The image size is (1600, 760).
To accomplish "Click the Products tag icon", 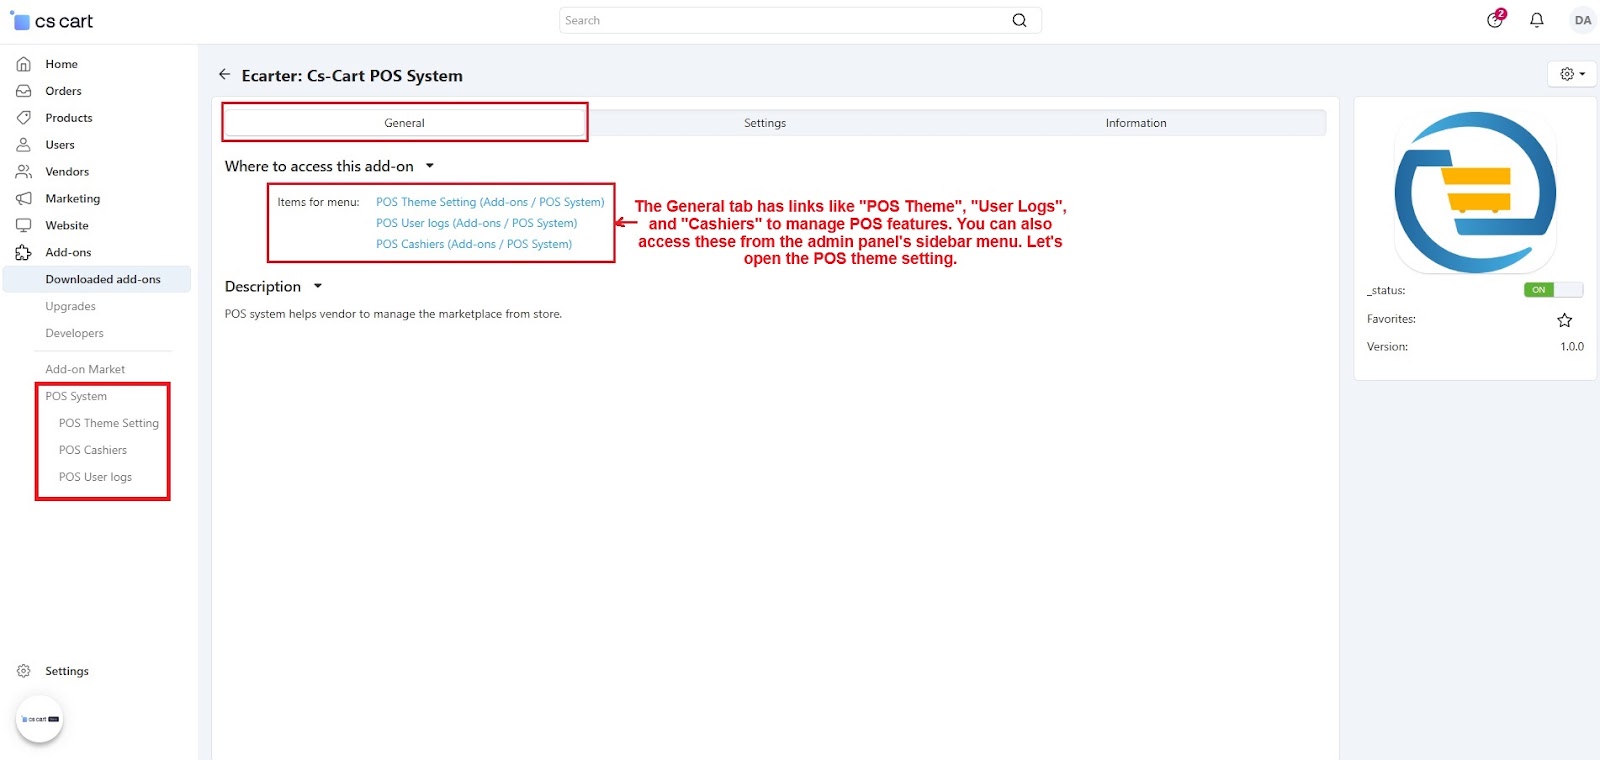I will click(x=24, y=118).
